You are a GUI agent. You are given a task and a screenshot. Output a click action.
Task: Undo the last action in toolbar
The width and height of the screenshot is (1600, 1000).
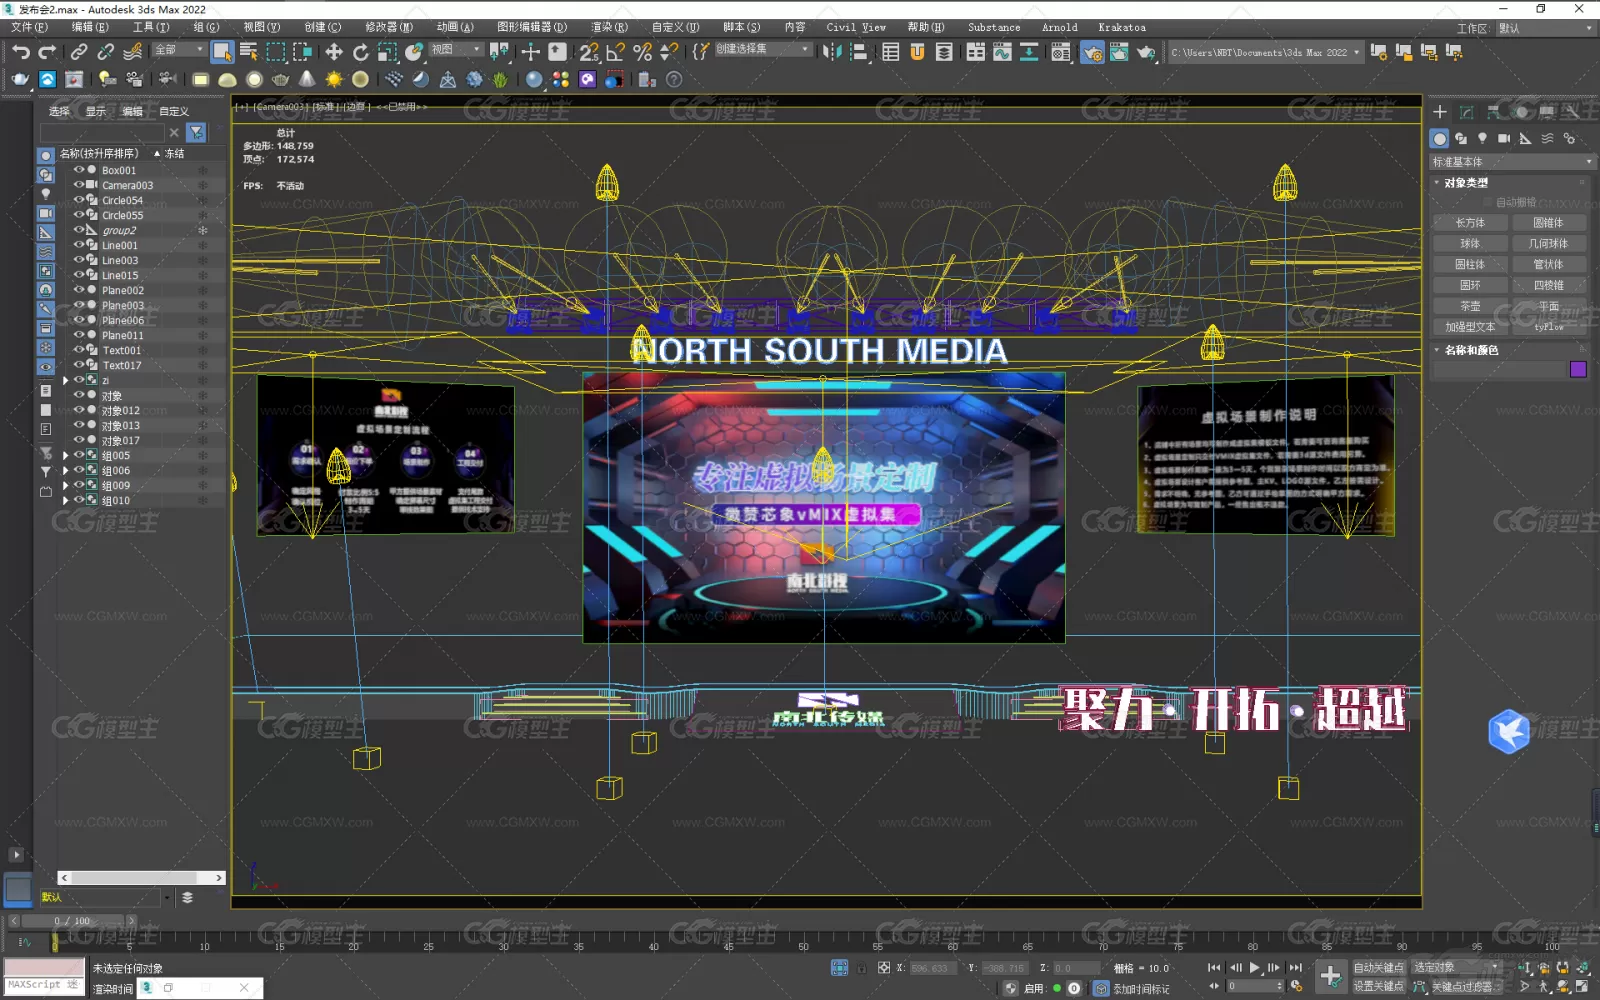21,52
